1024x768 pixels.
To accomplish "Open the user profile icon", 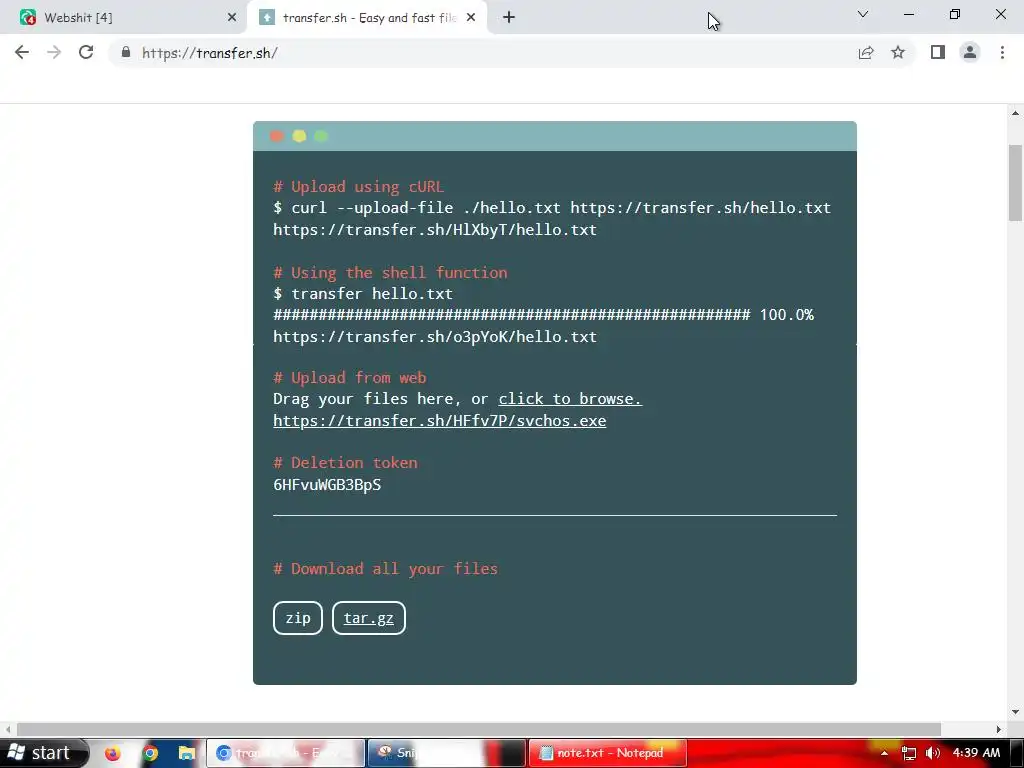I will click(x=970, y=52).
